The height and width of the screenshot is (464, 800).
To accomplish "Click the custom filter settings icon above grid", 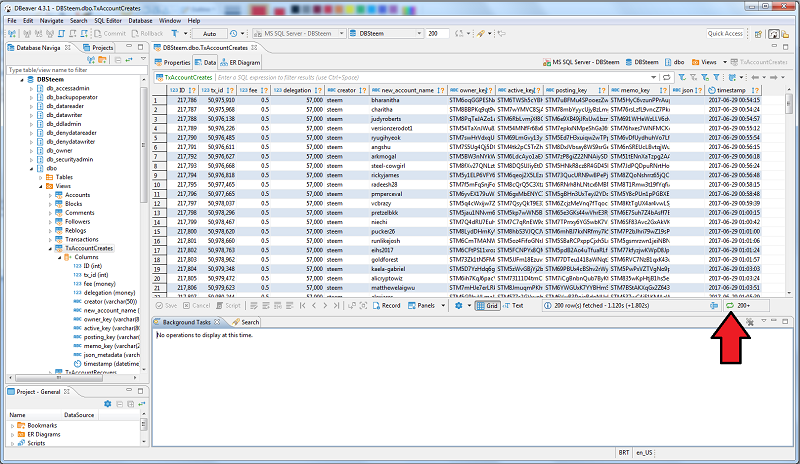I will pyautogui.click(x=733, y=78).
